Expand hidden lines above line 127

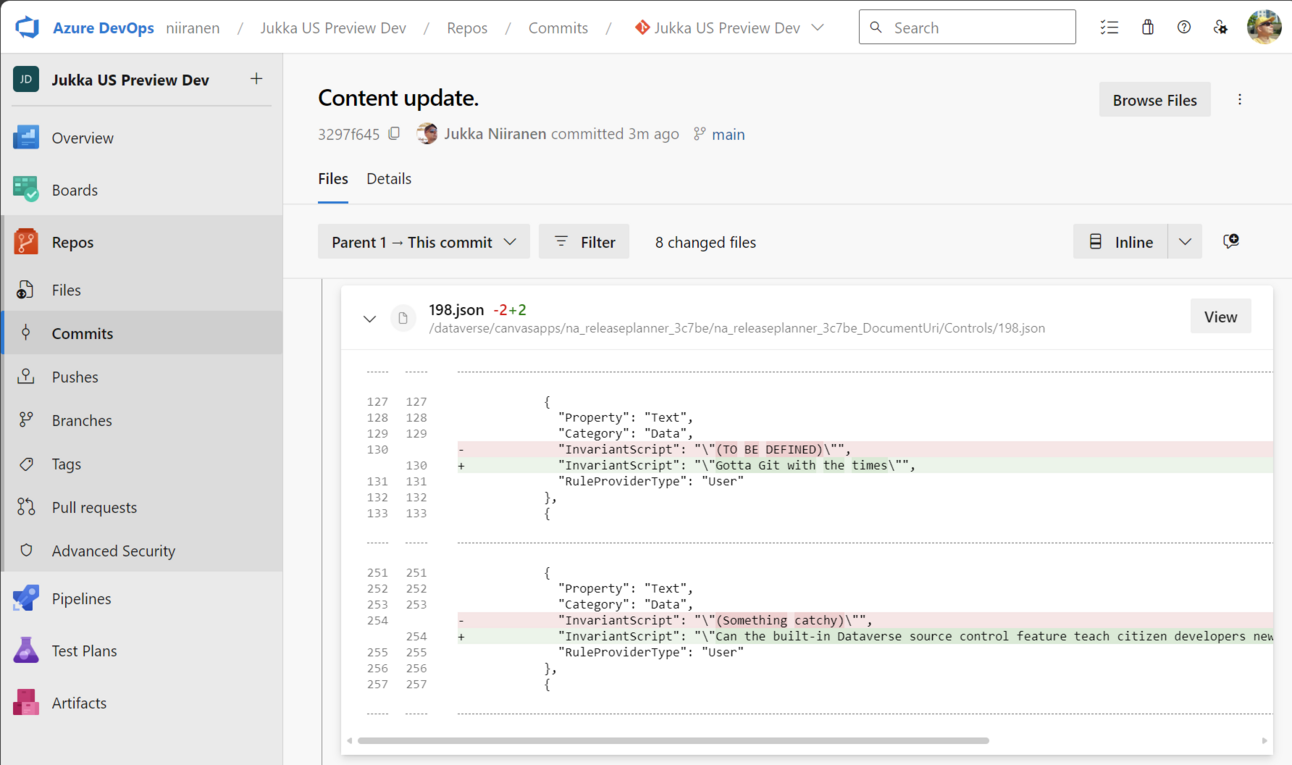click(x=397, y=372)
